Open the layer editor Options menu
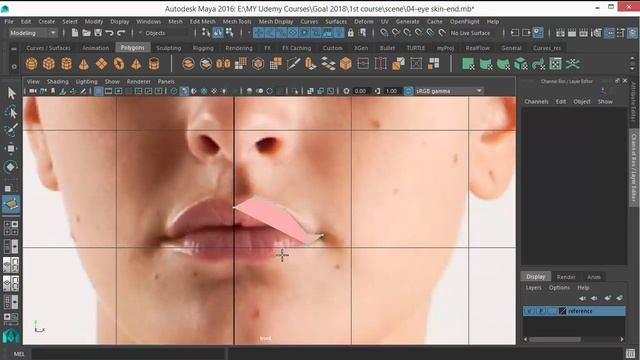 [559, 287]
